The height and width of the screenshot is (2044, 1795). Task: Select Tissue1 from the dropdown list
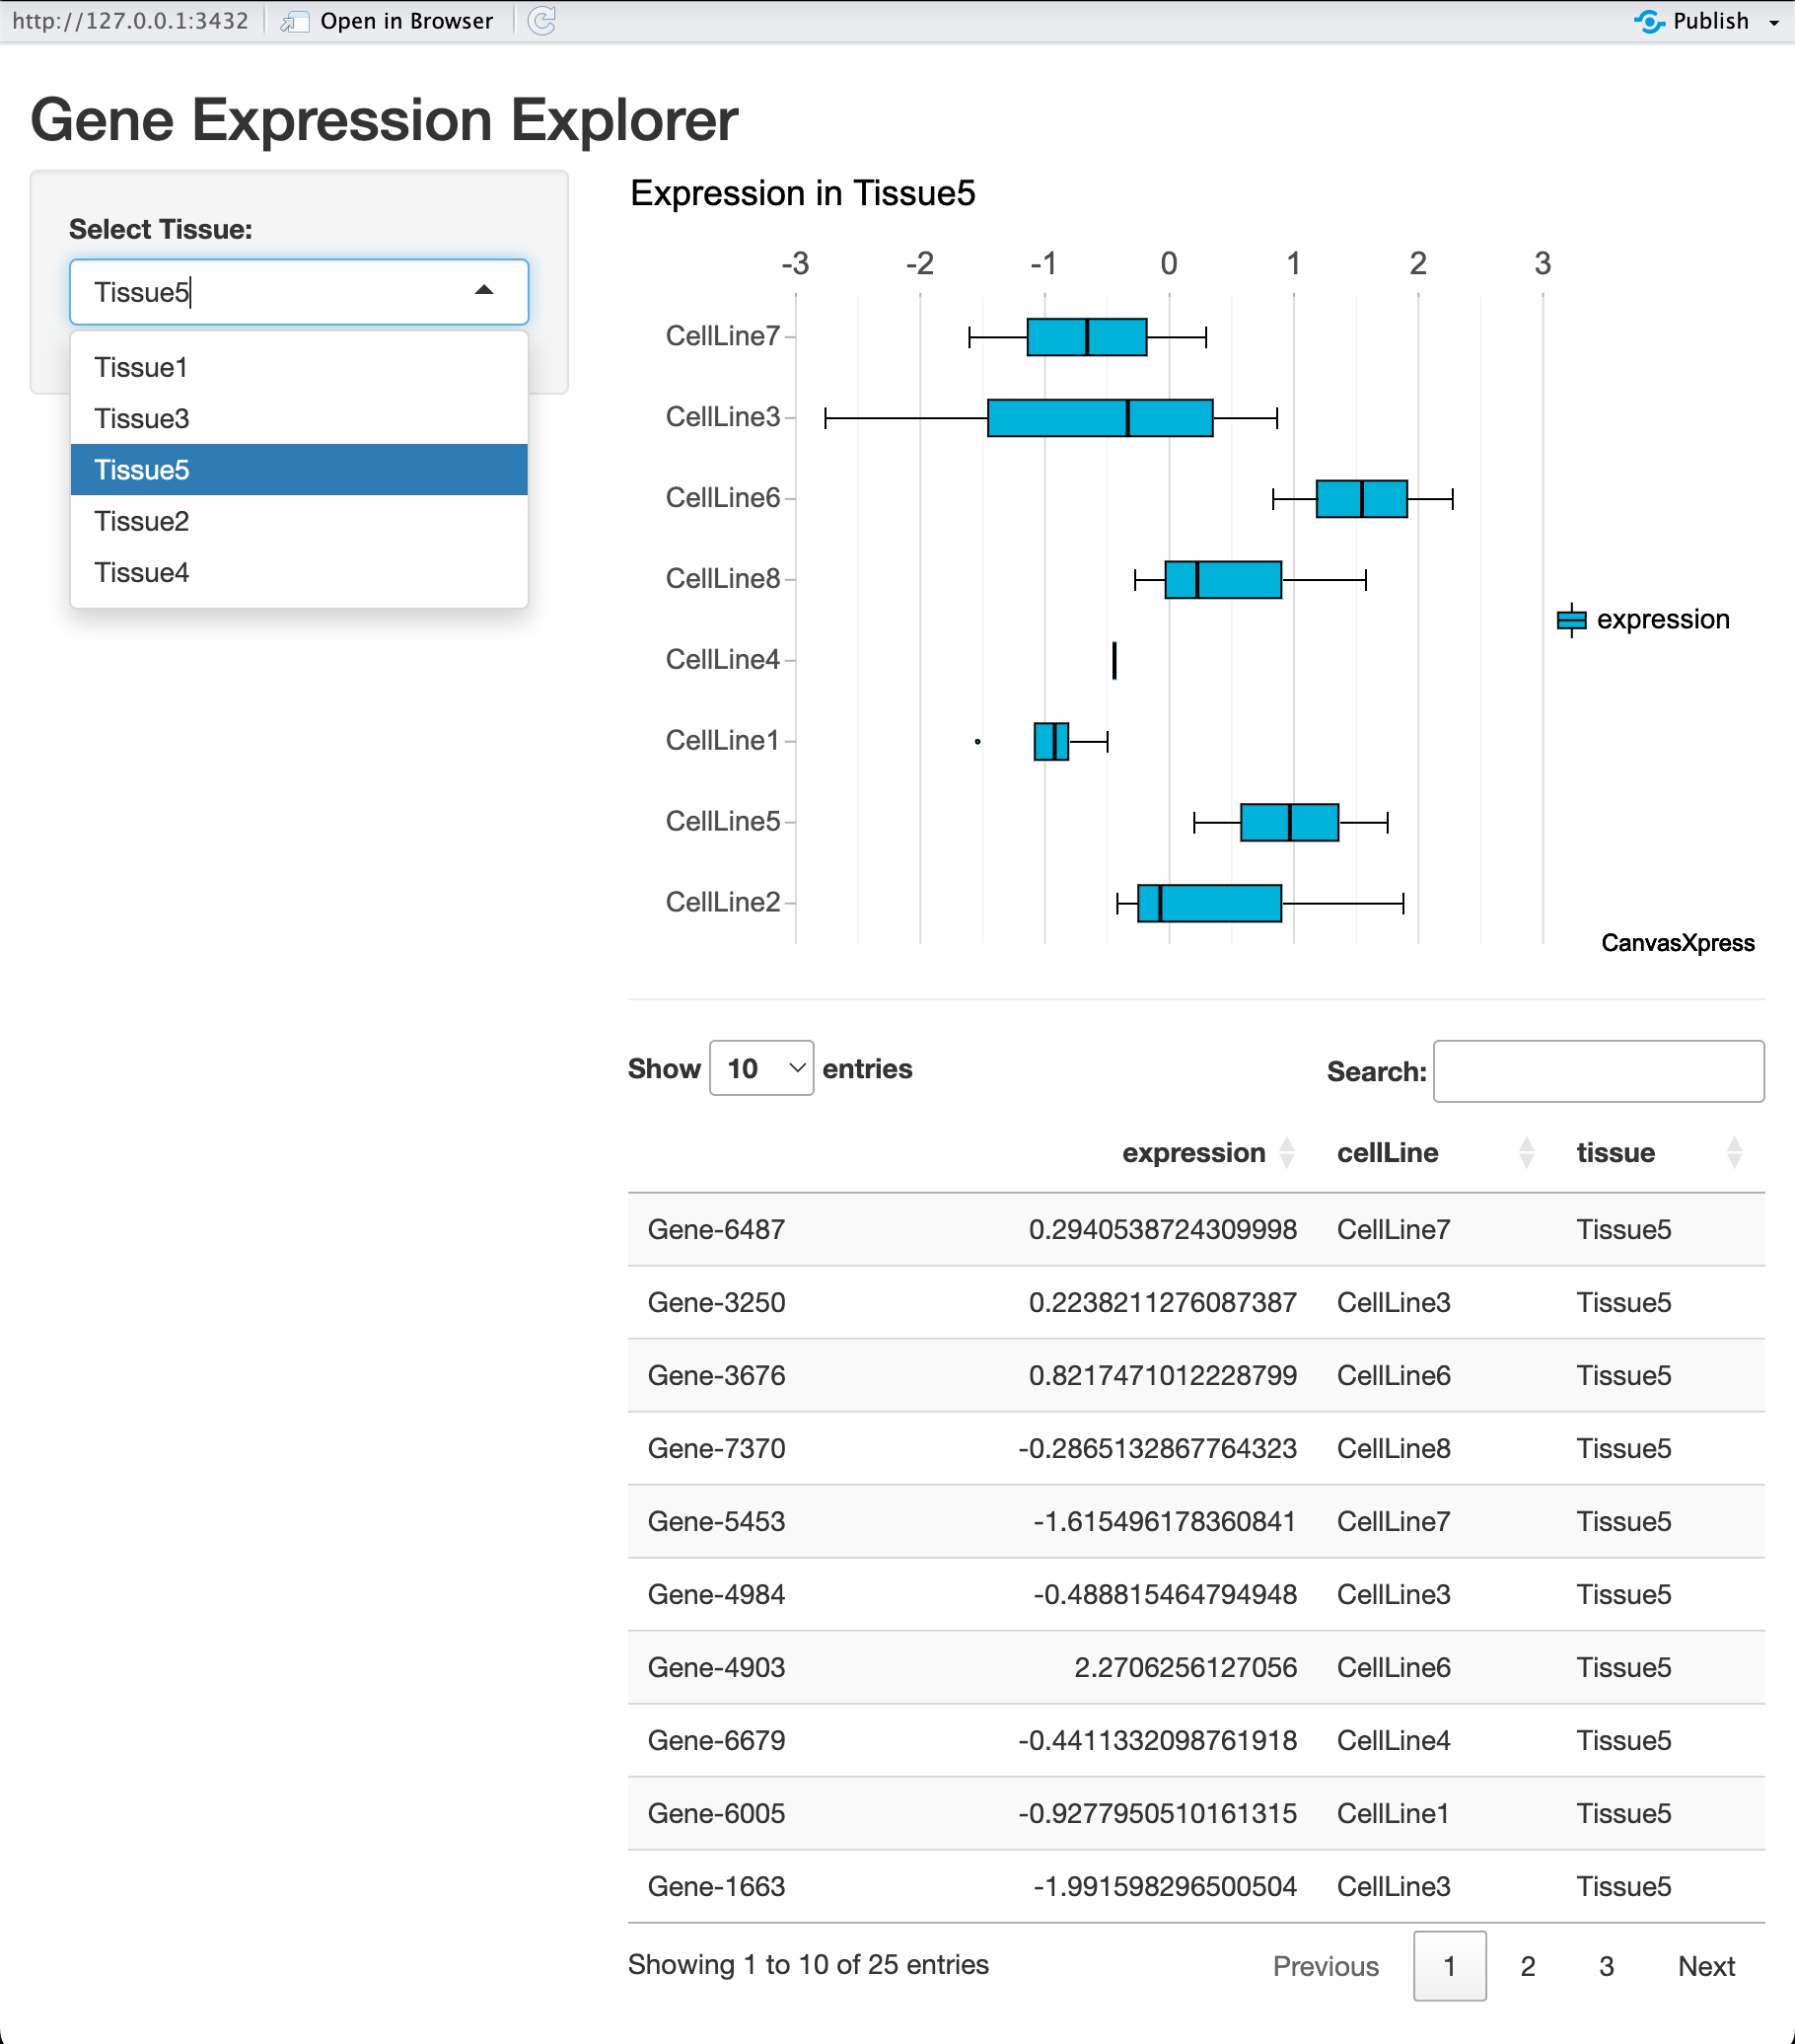(x=141, y=367)
